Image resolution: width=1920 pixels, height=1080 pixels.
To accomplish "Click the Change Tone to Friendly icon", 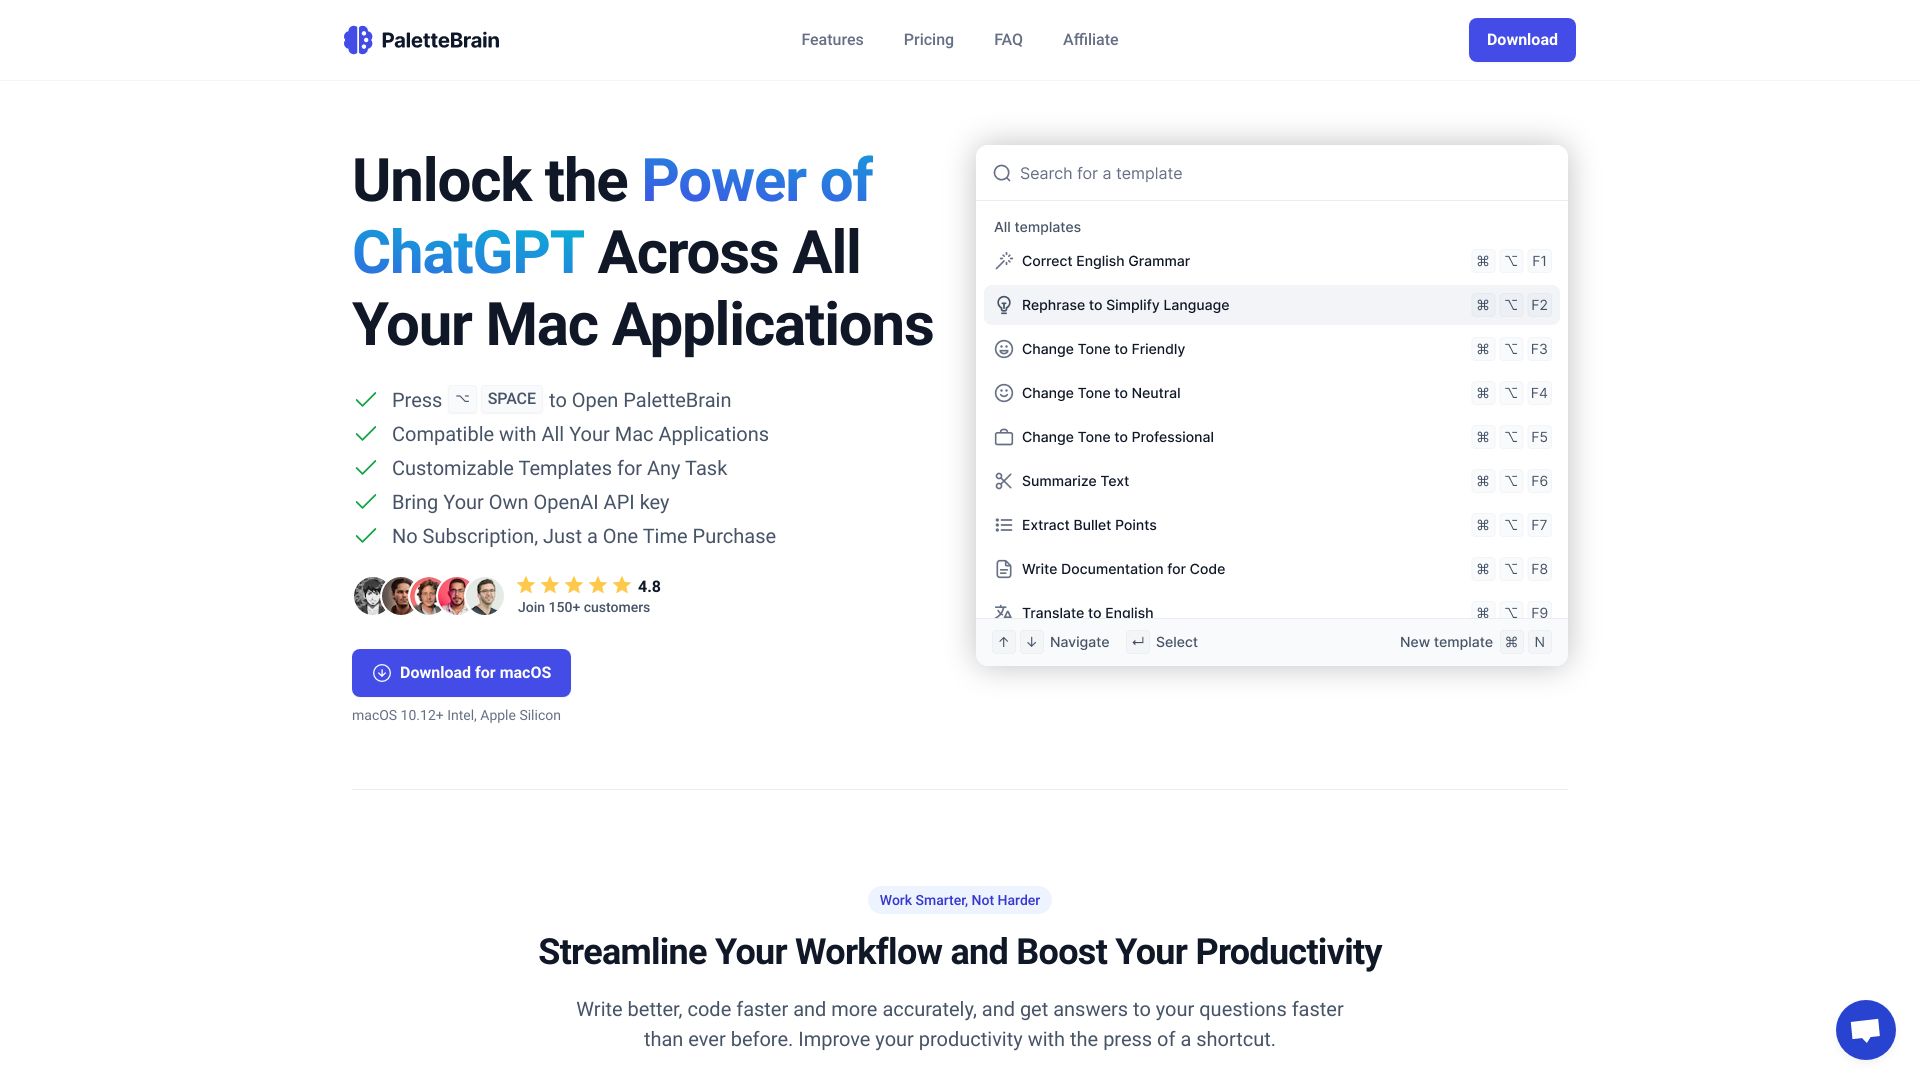I will click(x=1002, y=348).
